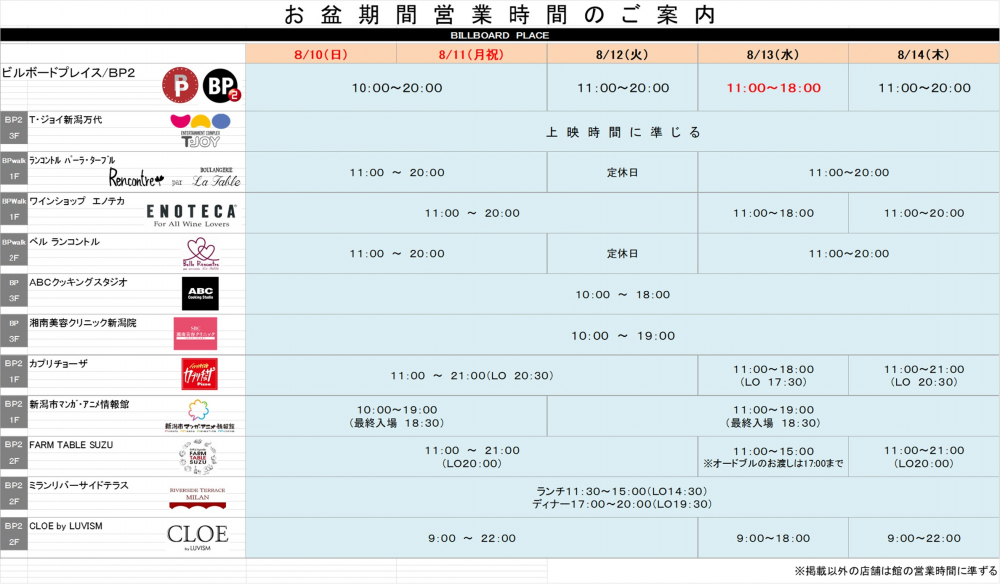Select Billboard Place's 8/14 "11:00～20:00" cell
Image resolution: width=1000 pixels, height=584 pixels.
pyautogui.click(x=924, y=88)
